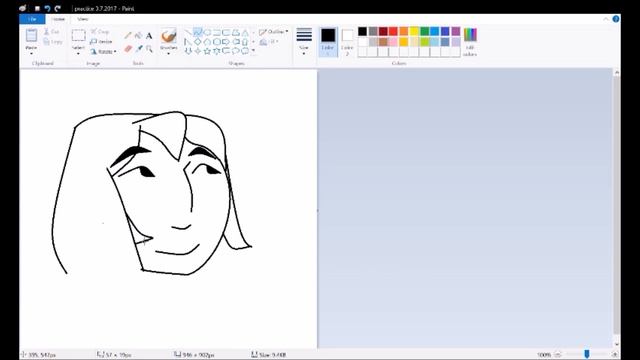The width and height of the screenshot is (640, 360).
Task: Select the Eraser tool
Action: coord(128,49)
